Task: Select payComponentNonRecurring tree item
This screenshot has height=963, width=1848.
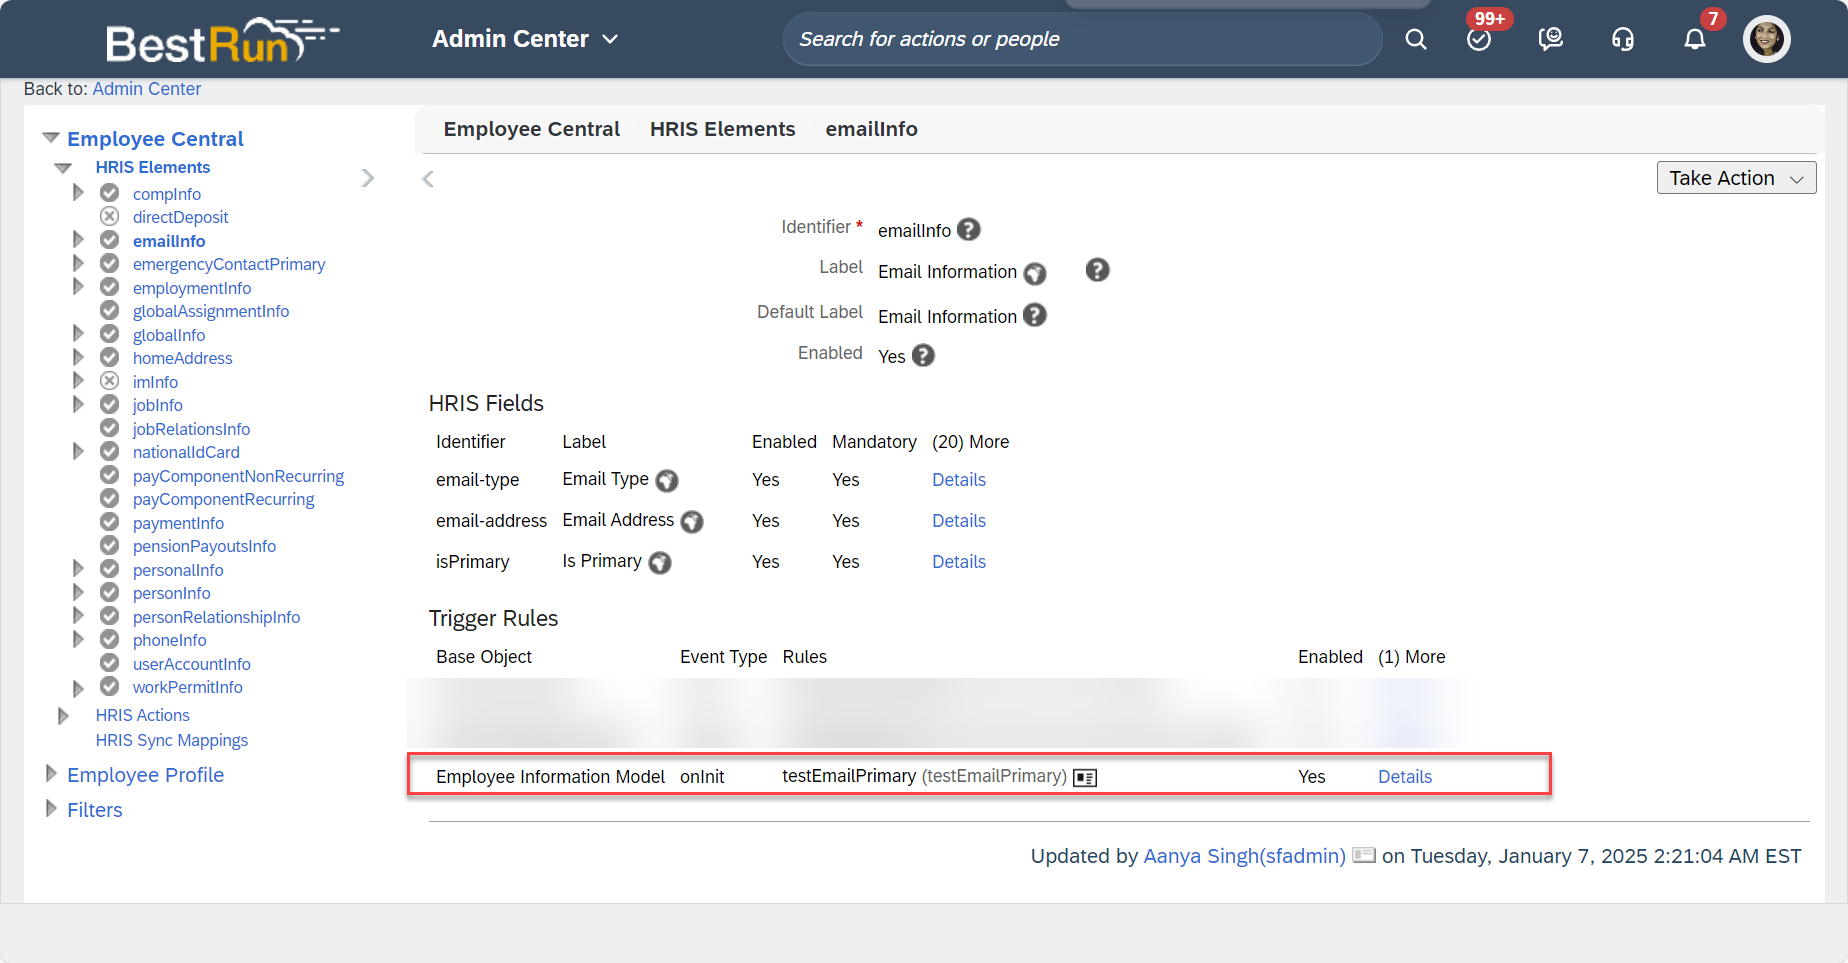Action: [238, 476]
